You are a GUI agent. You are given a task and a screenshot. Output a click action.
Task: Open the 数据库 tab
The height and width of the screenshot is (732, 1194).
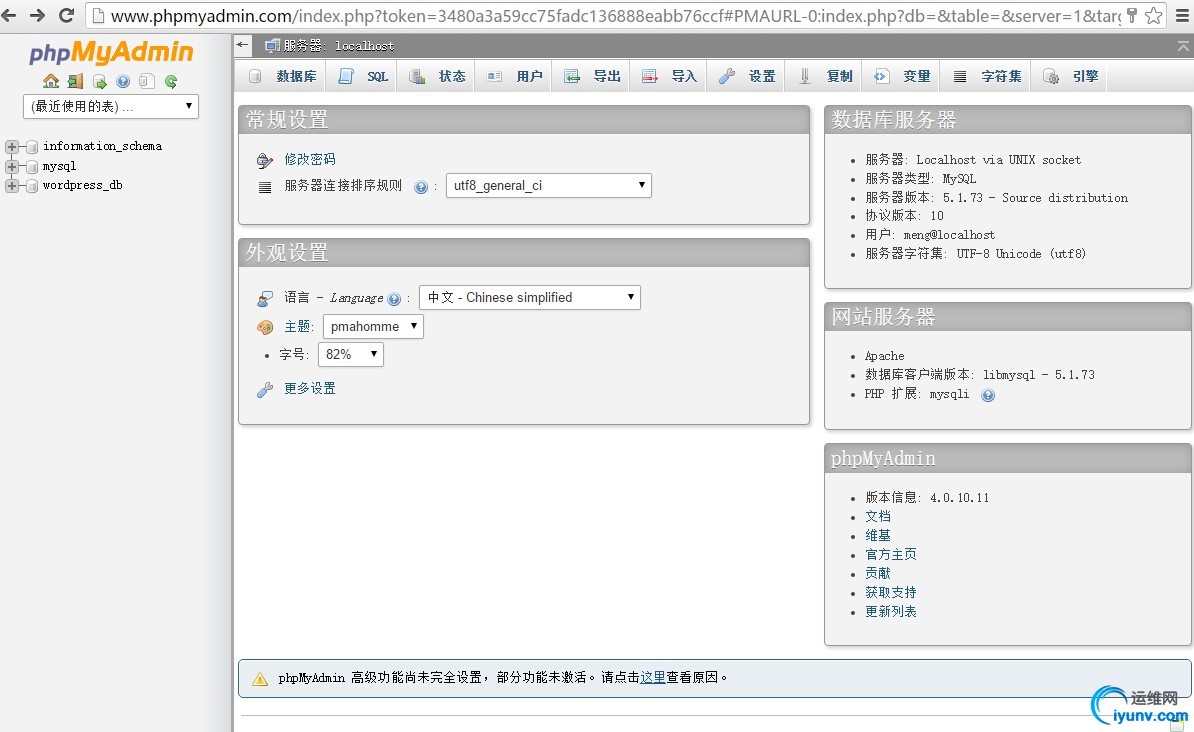tap(283, 76)
